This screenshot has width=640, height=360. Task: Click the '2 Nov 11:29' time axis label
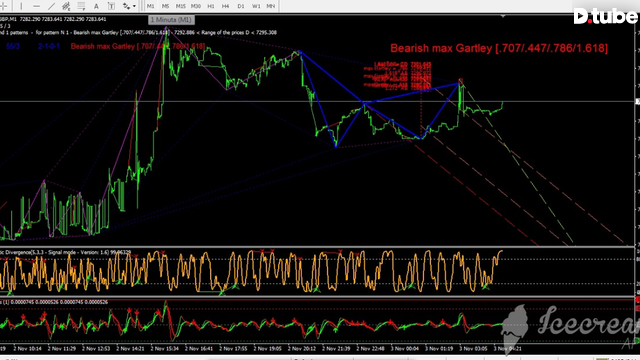tap(62, 349)
